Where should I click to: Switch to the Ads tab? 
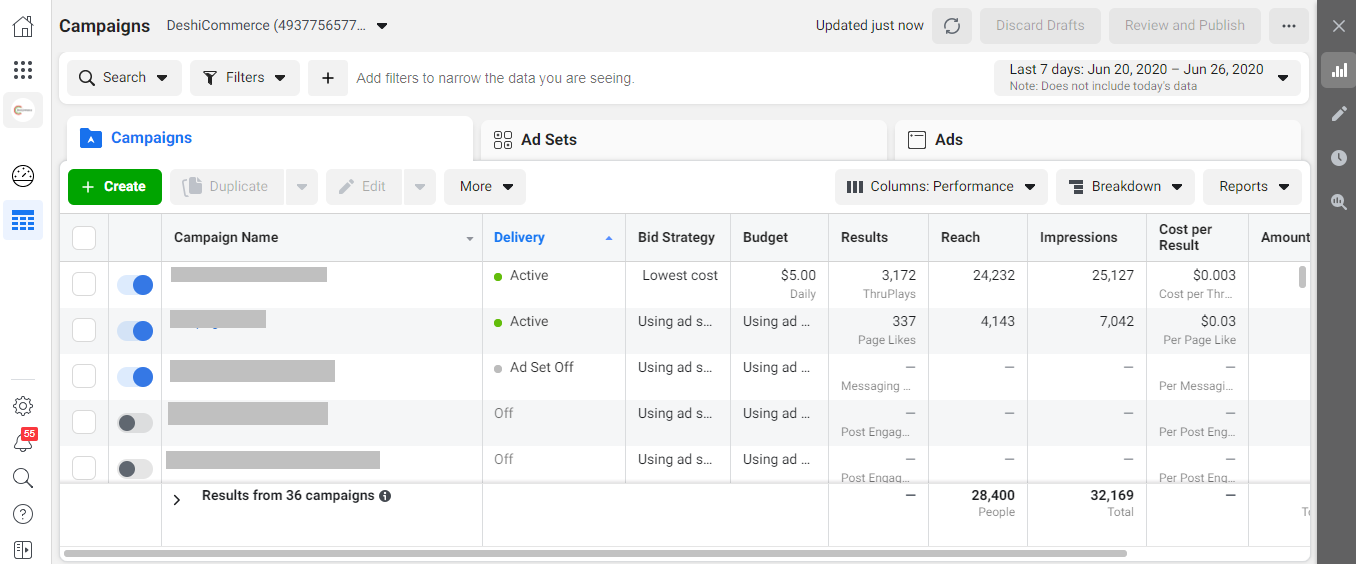click(x=1097, y=140)
